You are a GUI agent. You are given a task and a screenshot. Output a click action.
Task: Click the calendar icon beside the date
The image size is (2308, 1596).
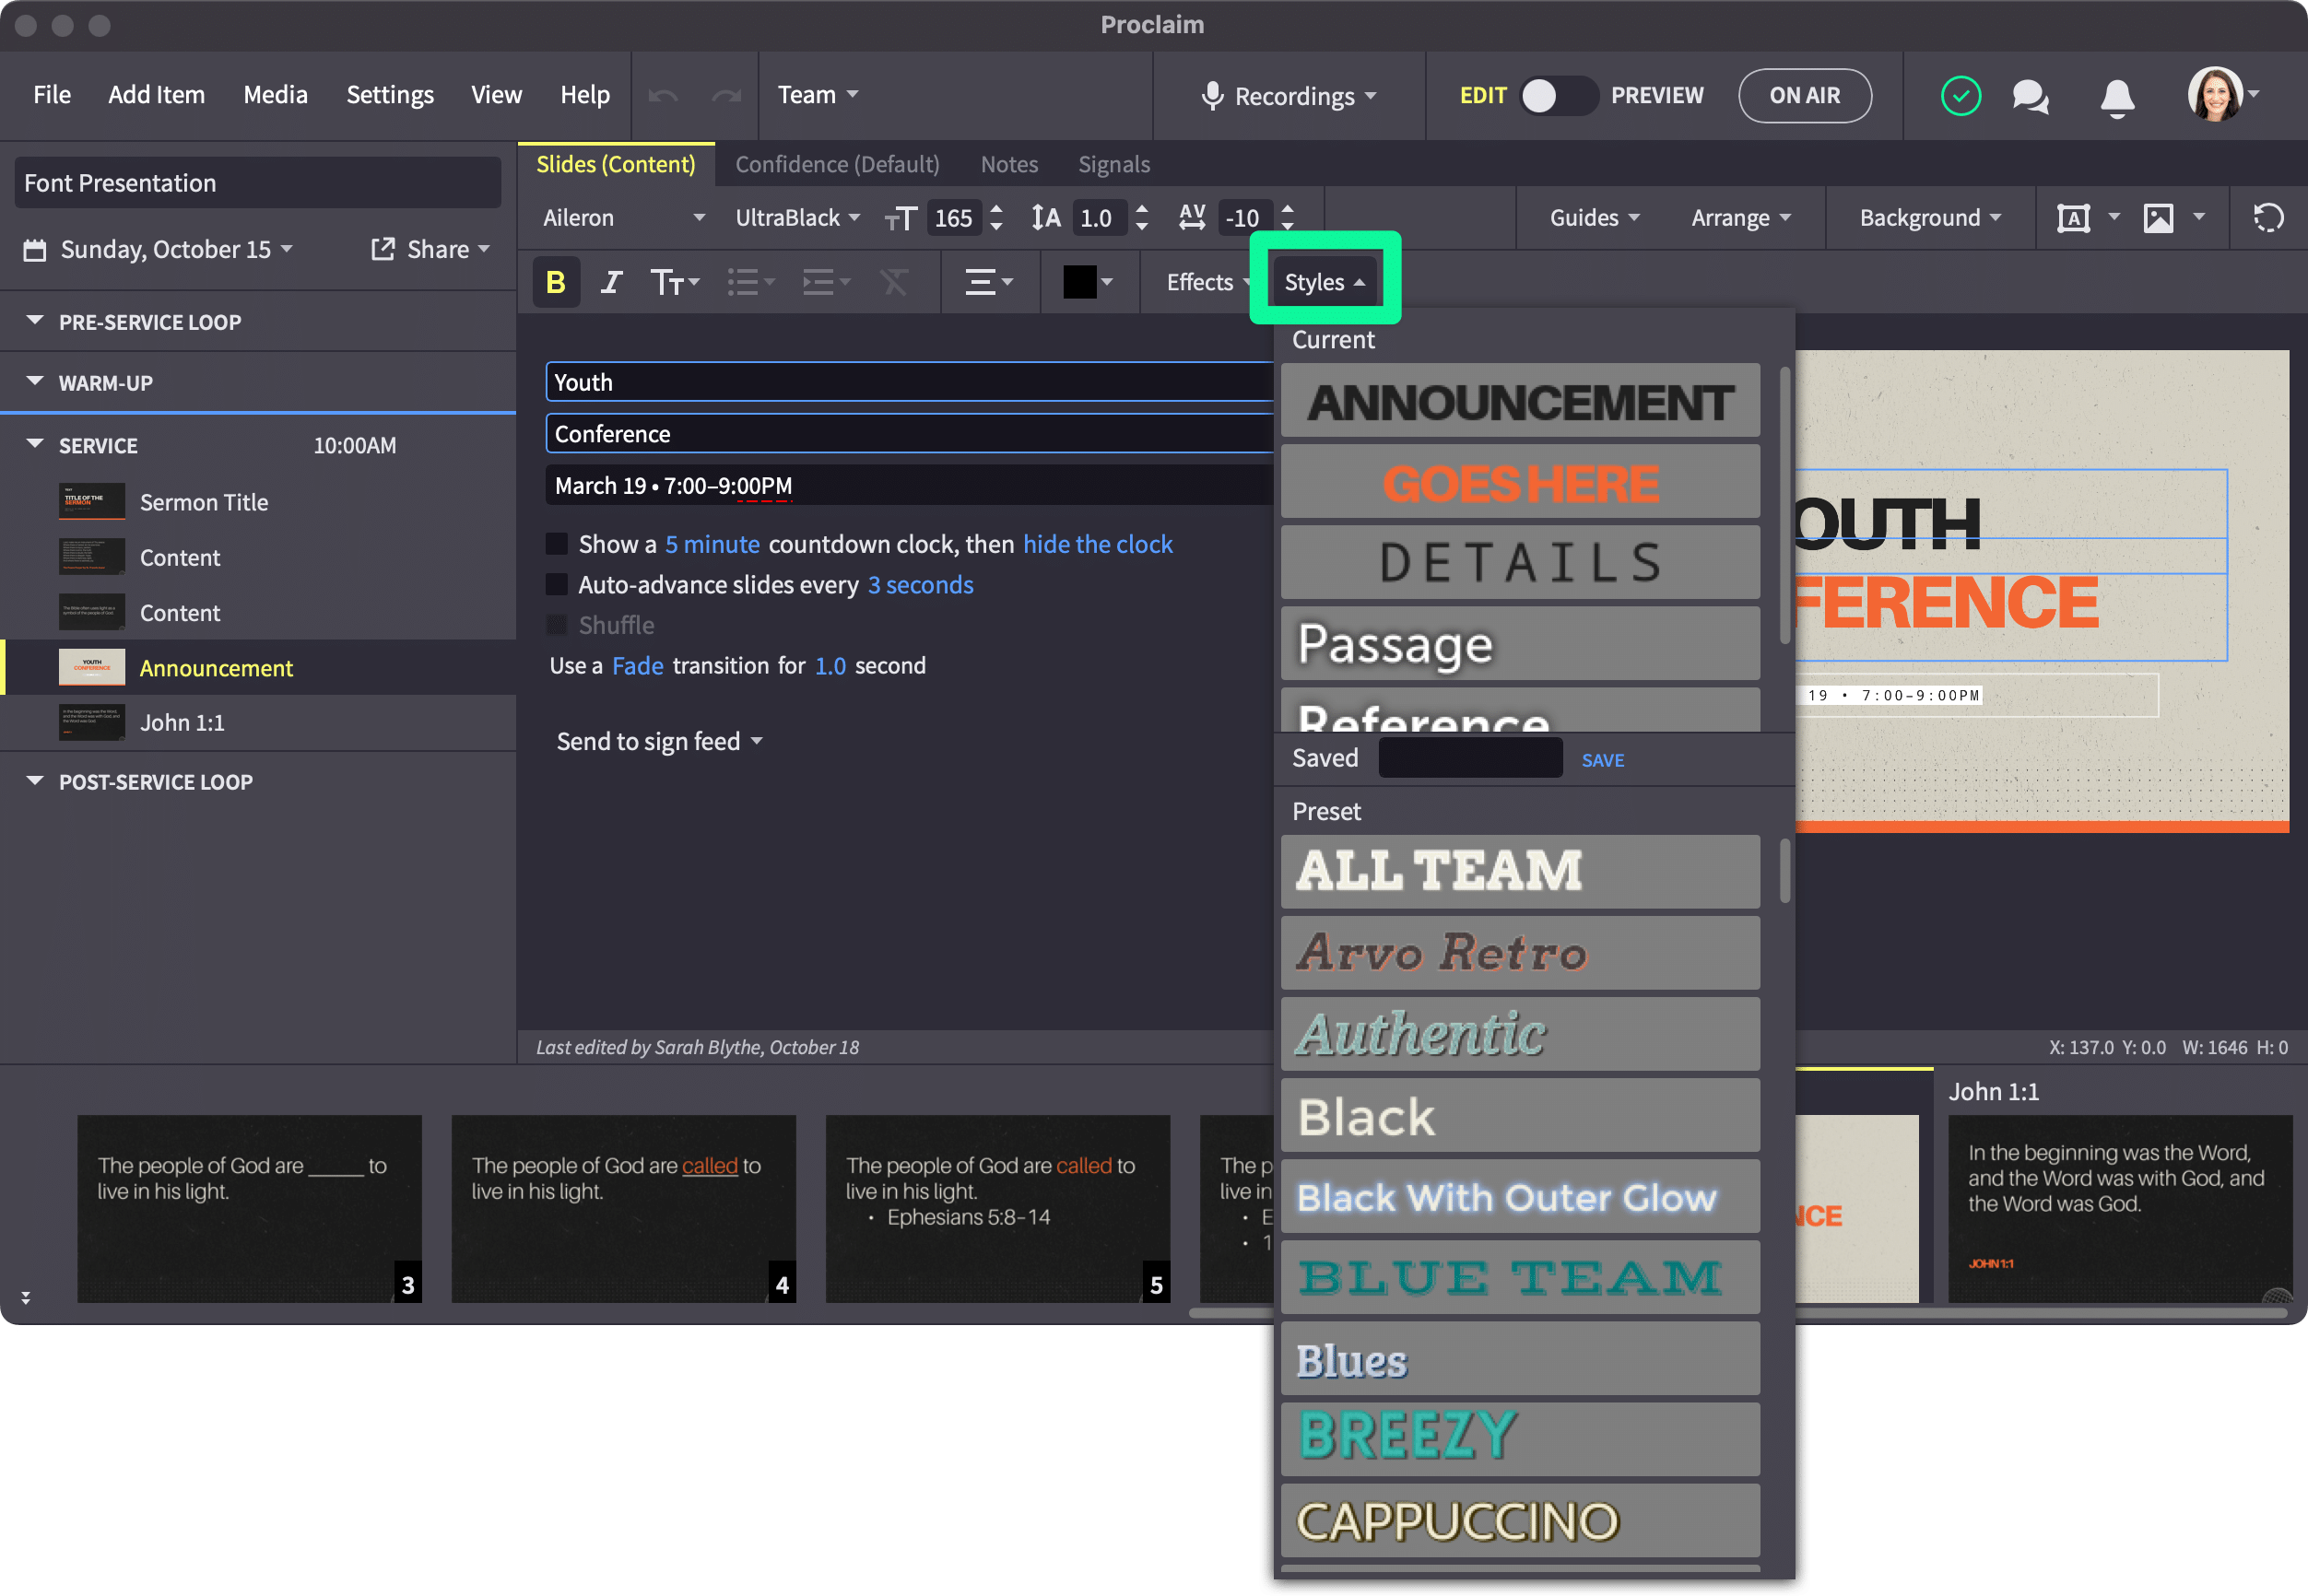[35, 250]
